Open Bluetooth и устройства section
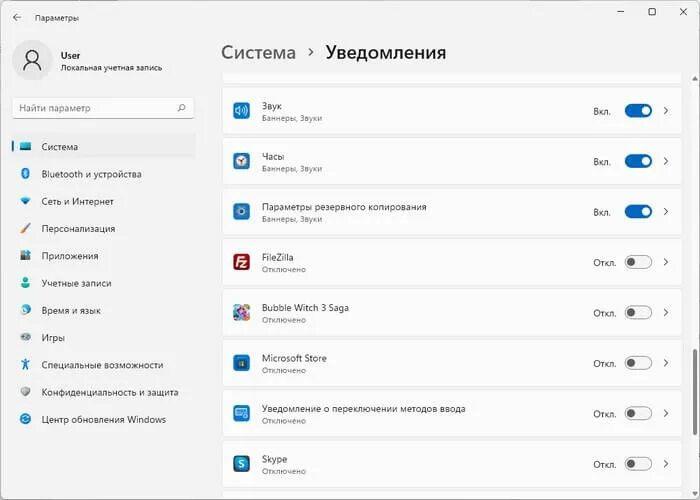The height and width of the screenshot is (500, 700). coord(91,174)
